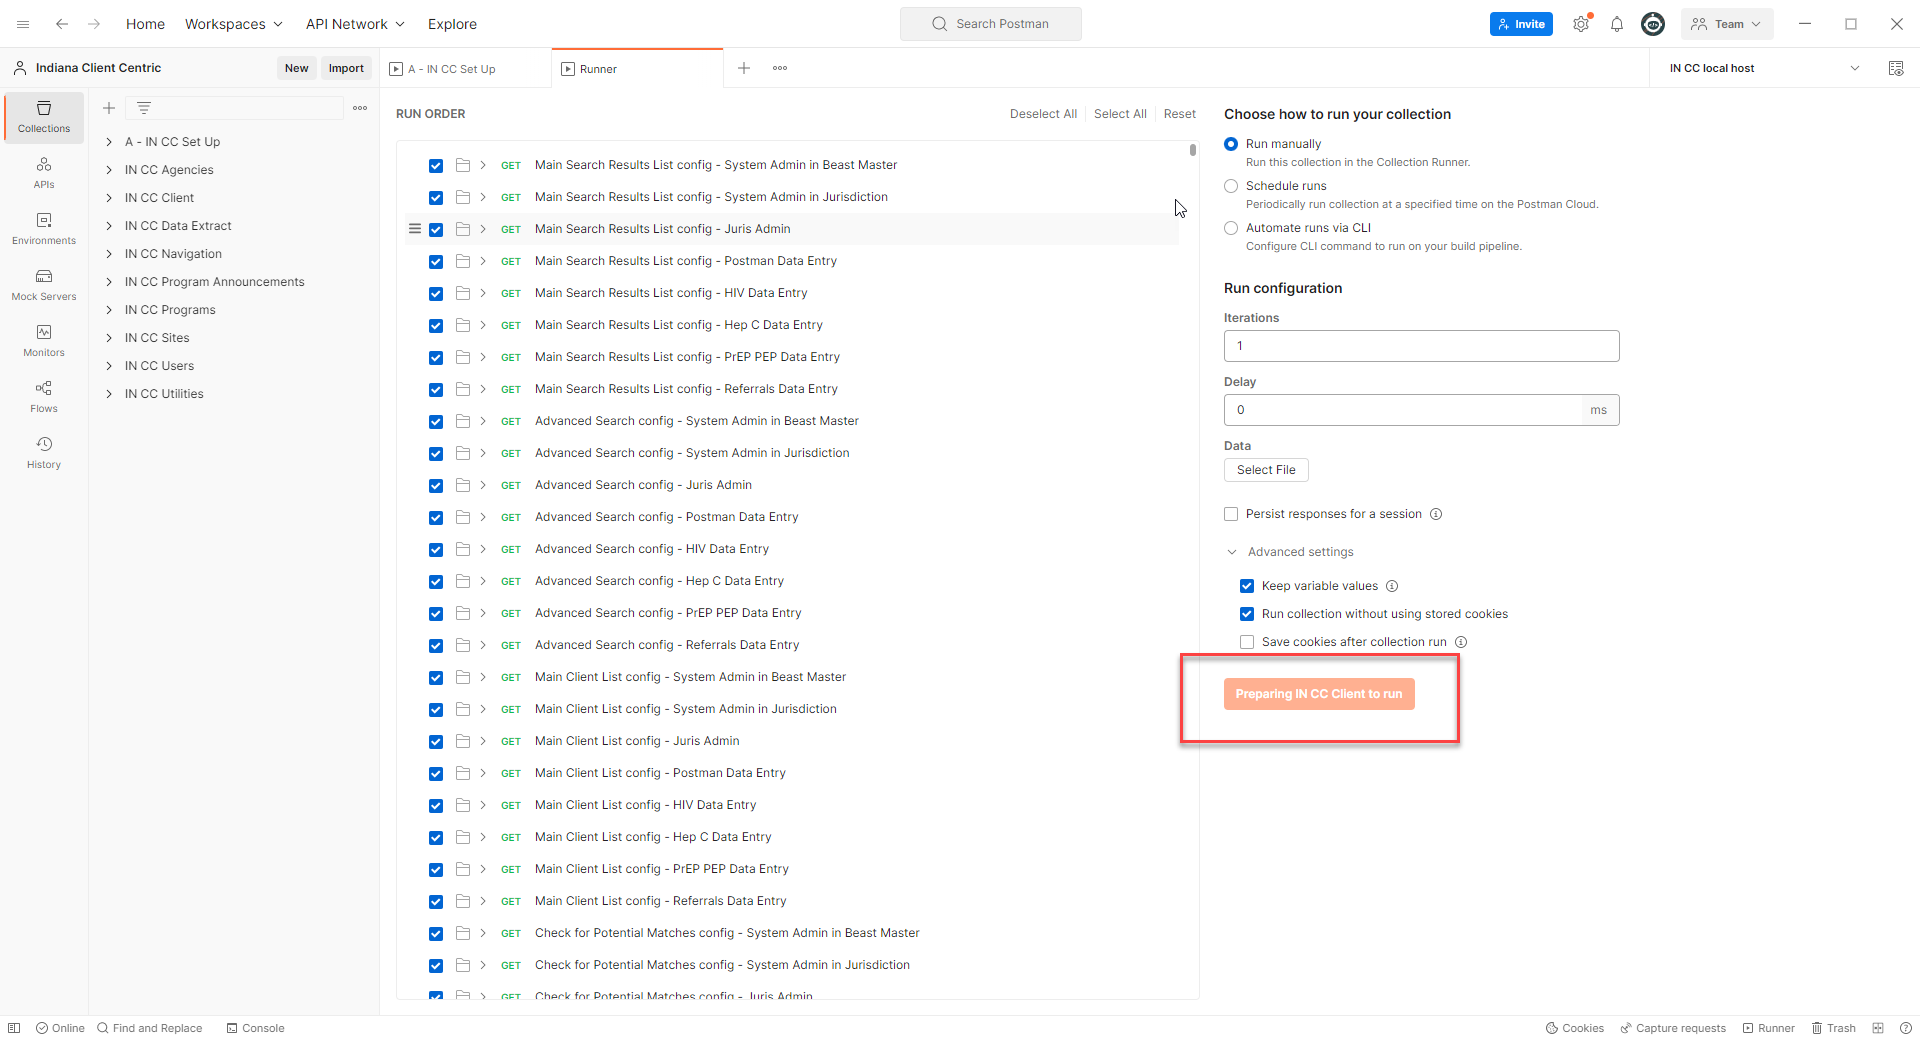The width and height of the screenshot is (1920, 1040).
Task: Switch to the A - IN CC Set Up tab
Action: (x=450, y=68)
